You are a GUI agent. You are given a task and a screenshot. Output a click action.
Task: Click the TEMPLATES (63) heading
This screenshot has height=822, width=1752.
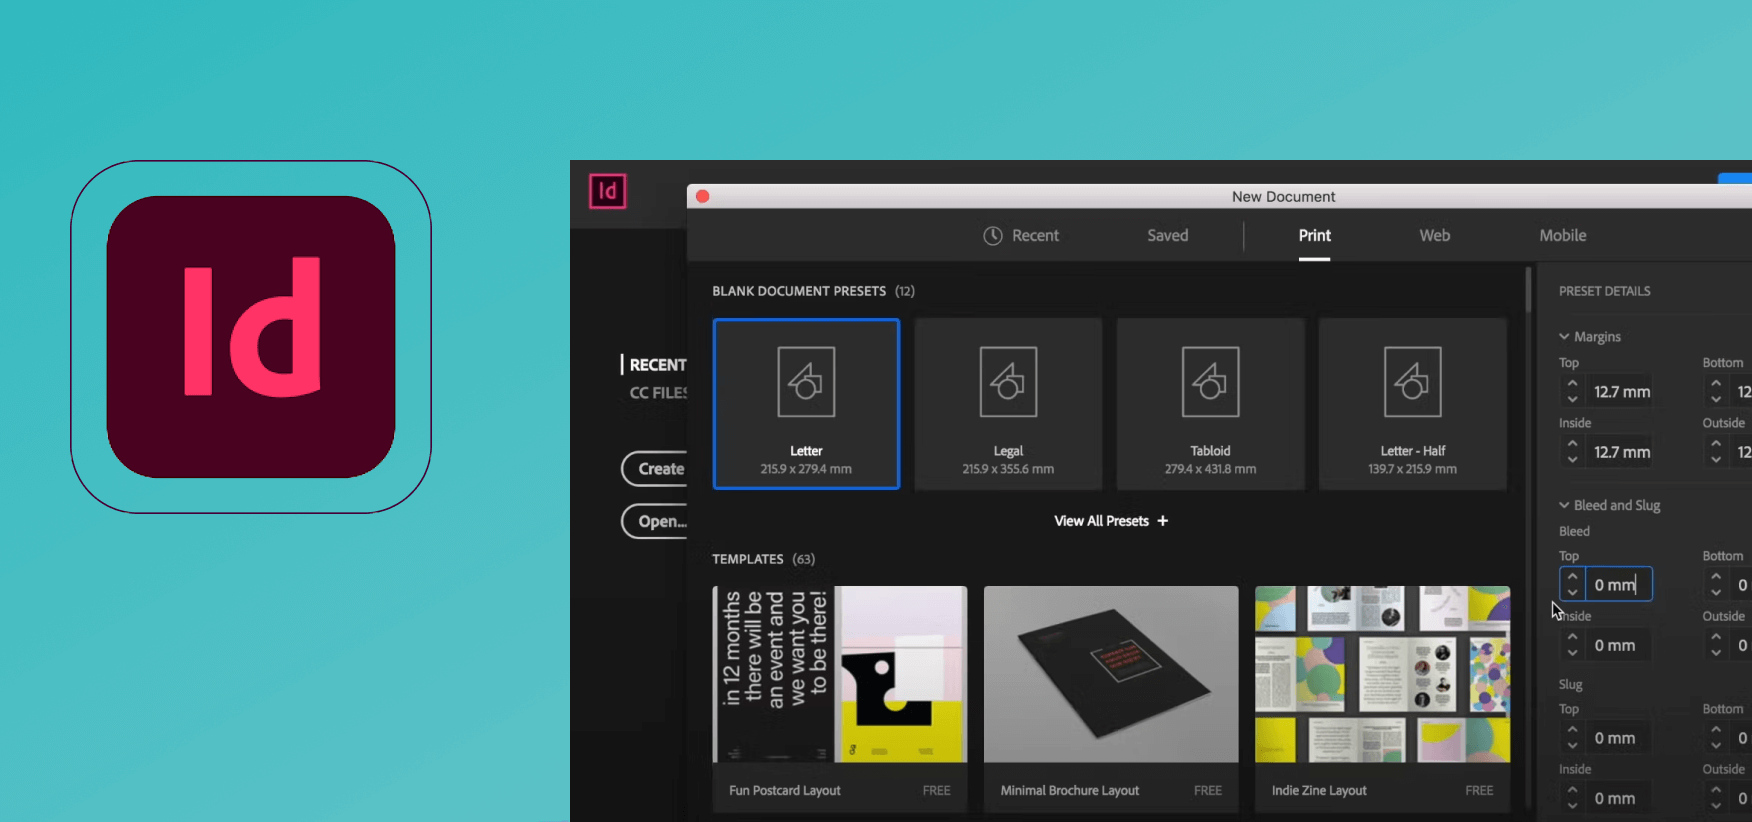coord(763,559)
